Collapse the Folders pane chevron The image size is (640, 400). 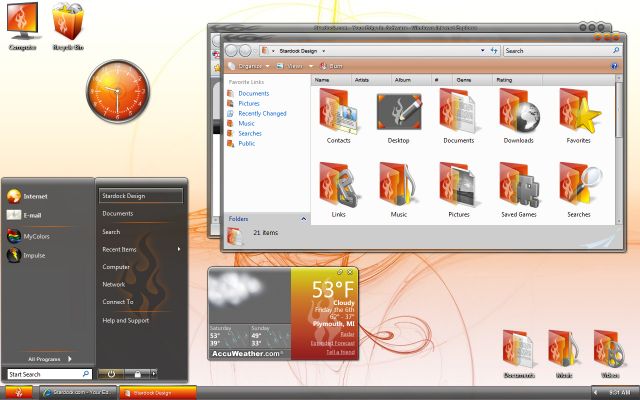[303, 219]
